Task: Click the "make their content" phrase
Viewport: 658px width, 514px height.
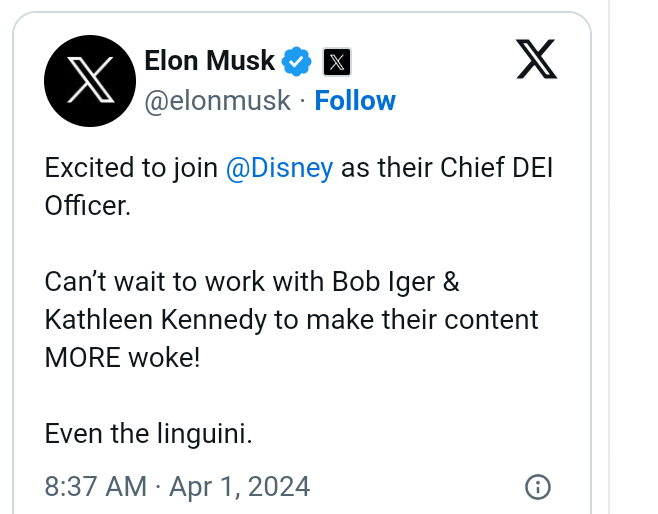Action: (437, 319)
